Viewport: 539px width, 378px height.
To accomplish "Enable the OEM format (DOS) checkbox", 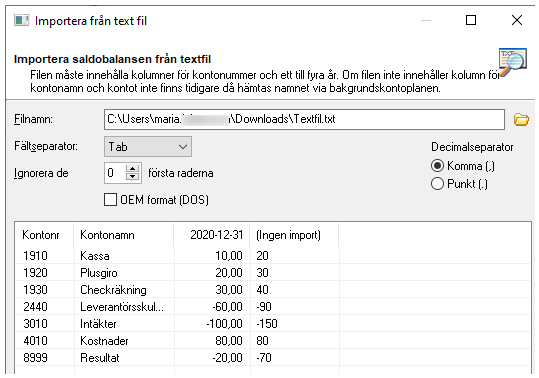I will coord(110,200).
